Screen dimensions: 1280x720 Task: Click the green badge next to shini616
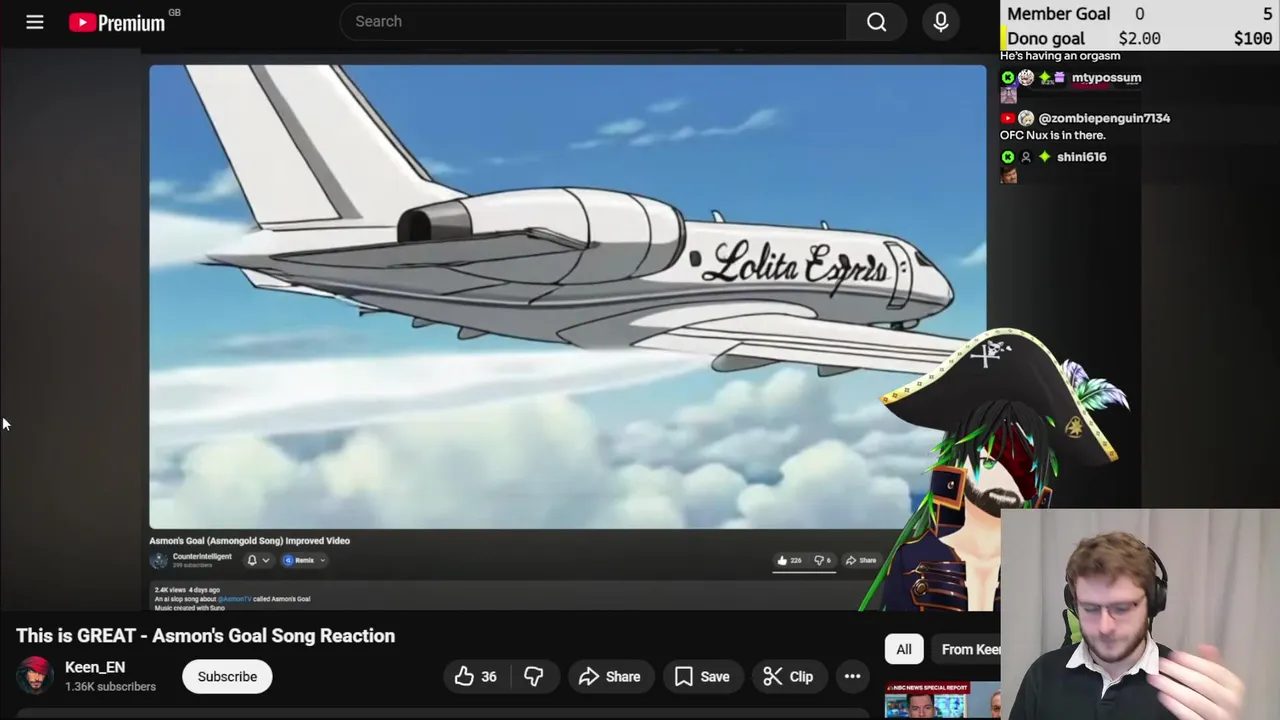click(1008, 157)
